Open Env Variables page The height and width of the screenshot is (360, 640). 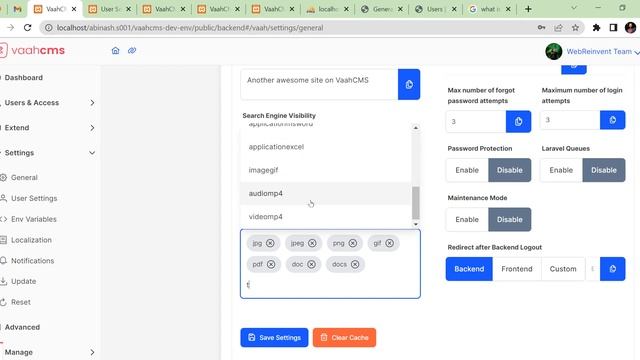[34, 219]
